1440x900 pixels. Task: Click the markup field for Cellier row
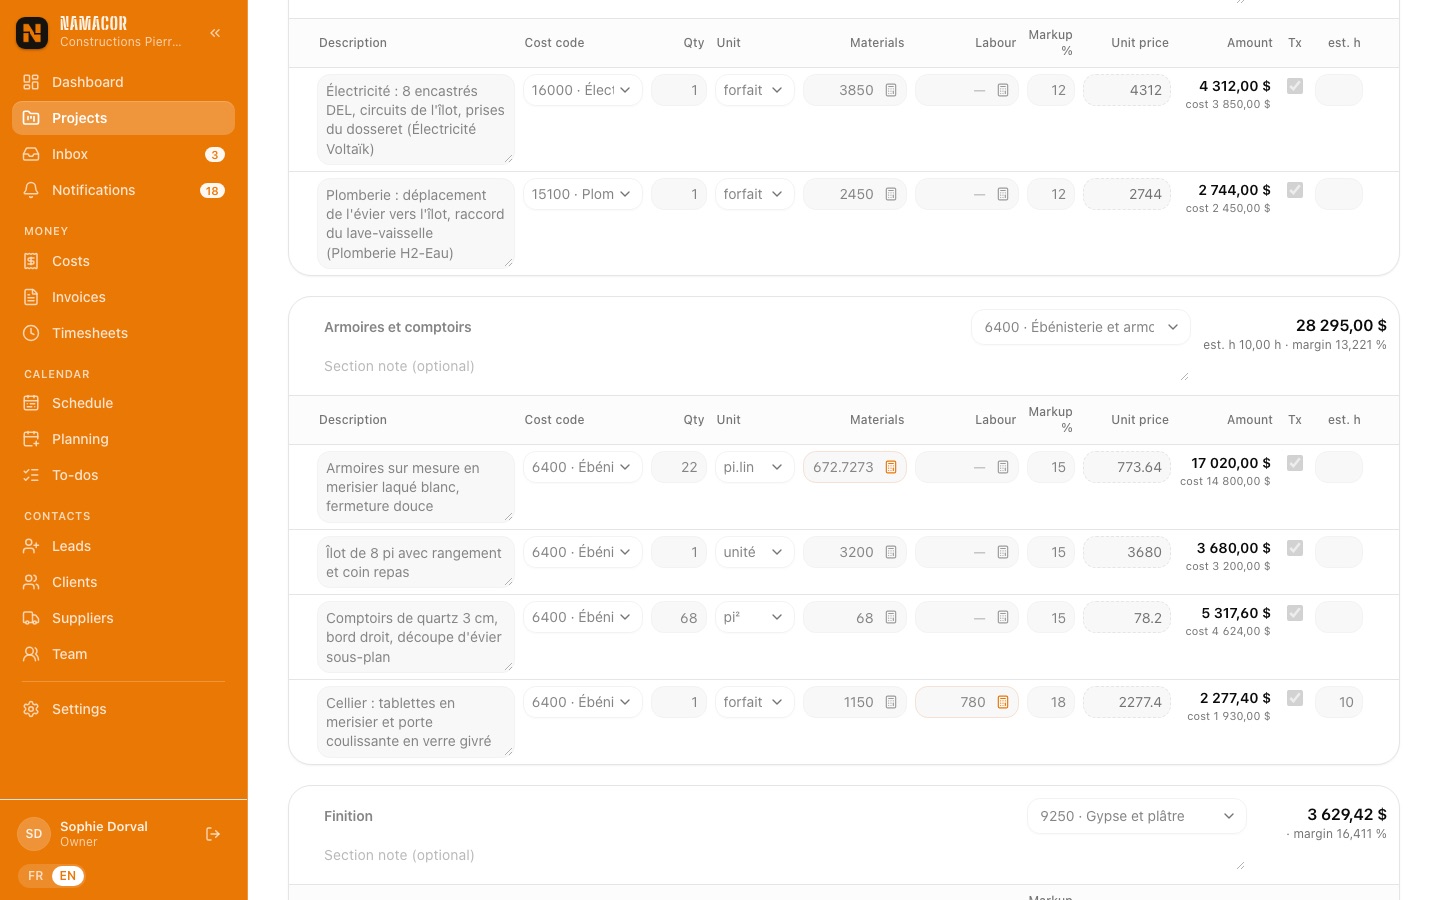tap(1051, 702)
